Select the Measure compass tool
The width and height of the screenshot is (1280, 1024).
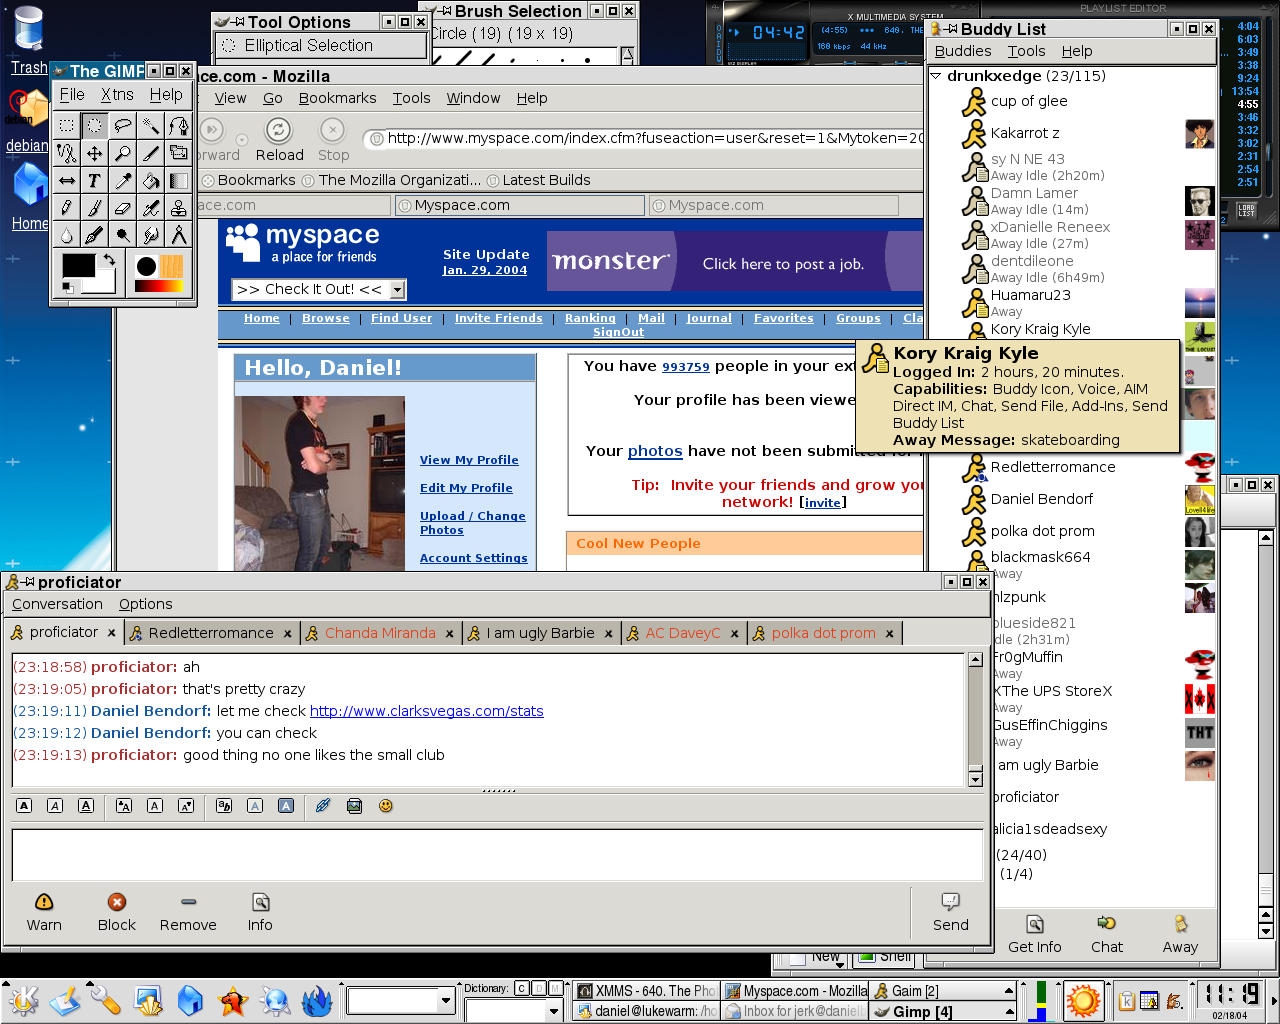click(x=178, y=235)
